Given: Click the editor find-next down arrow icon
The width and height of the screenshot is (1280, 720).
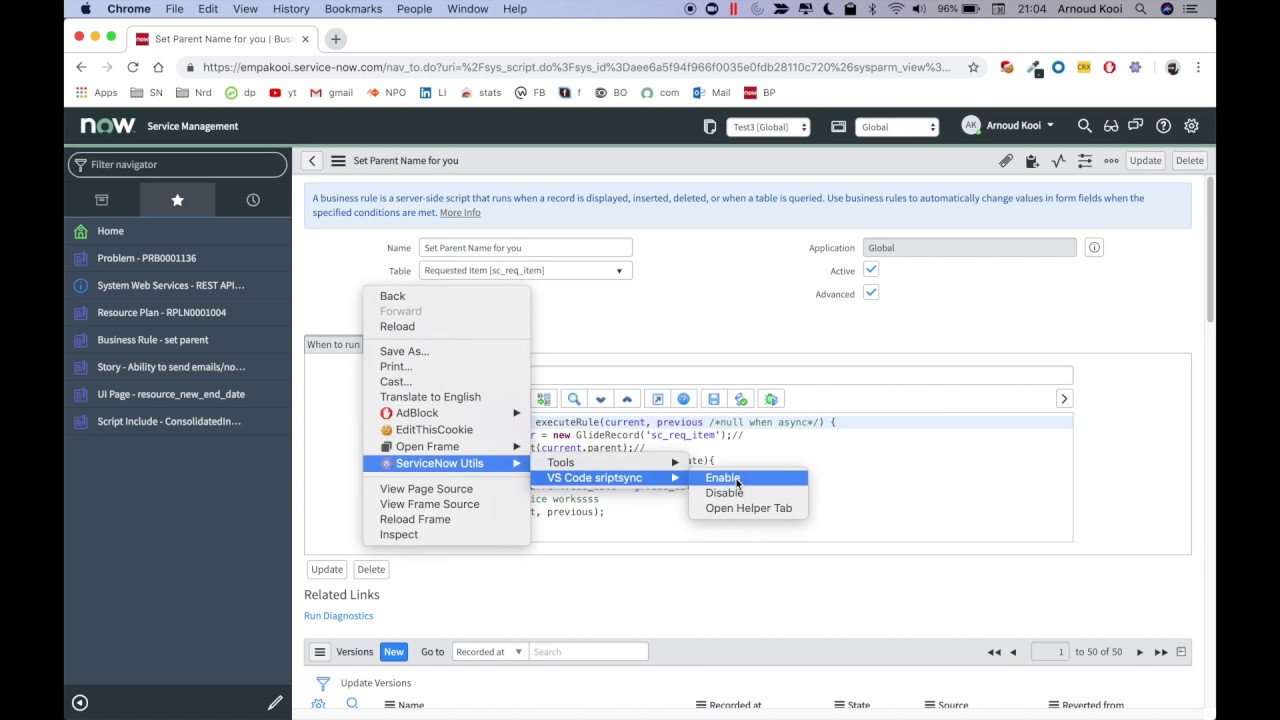Looking at the screenshot, I should [600, 399].
